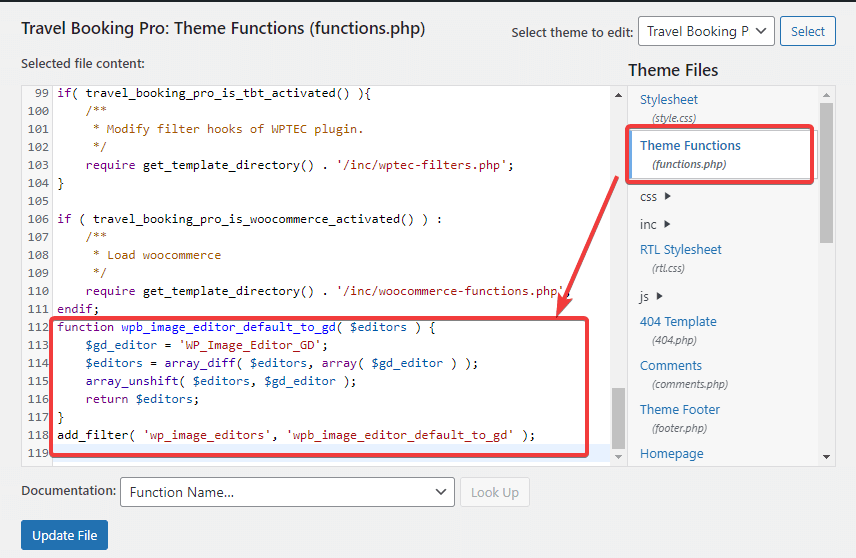Open the RTL Stylesheet file
The height and width of the screenshot is (558, 856).
[x=680, y=250]
